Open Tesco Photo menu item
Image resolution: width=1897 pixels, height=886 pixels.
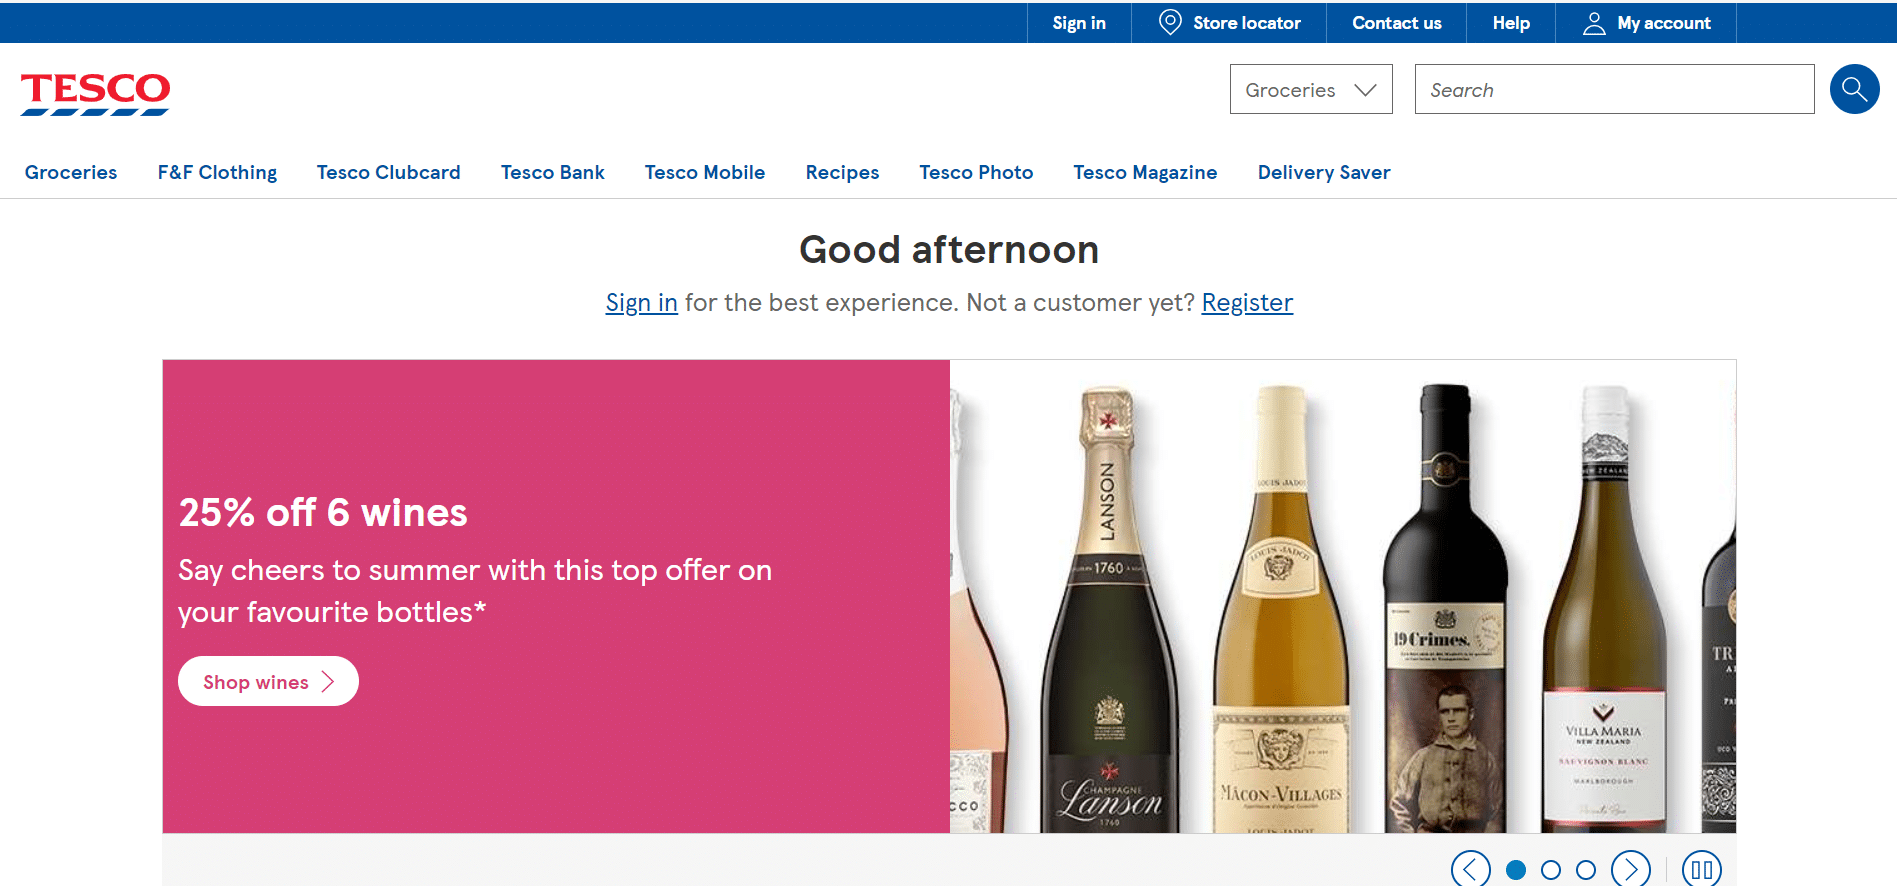click(976, 172)
